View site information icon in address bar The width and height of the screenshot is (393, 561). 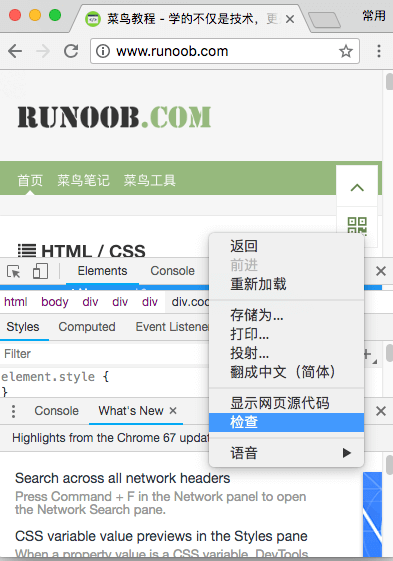coord(103,51)
